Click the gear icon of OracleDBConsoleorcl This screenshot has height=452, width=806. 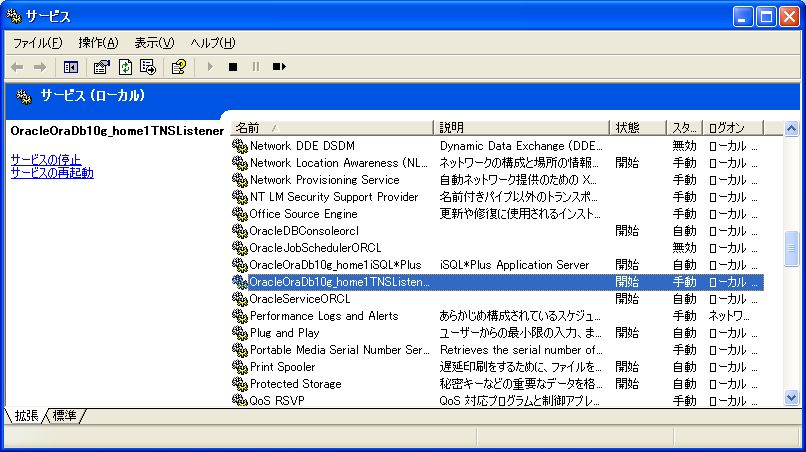click(240, 231)
